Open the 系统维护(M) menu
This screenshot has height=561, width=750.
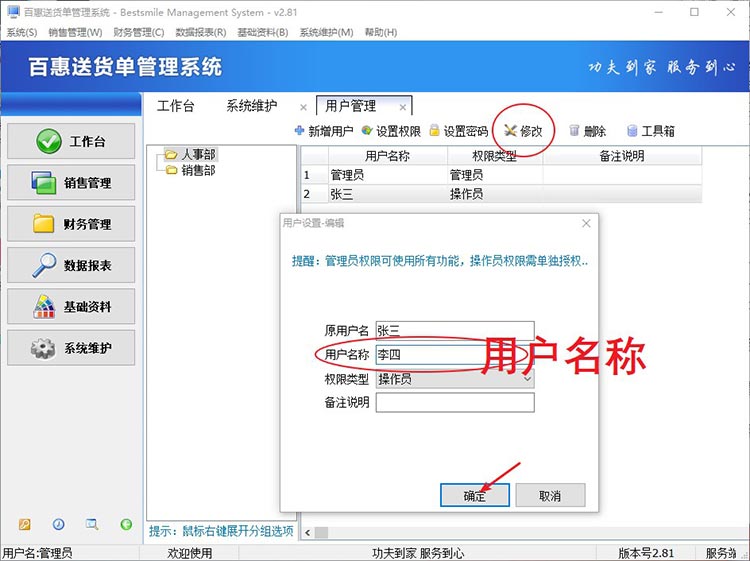[326, 32]
